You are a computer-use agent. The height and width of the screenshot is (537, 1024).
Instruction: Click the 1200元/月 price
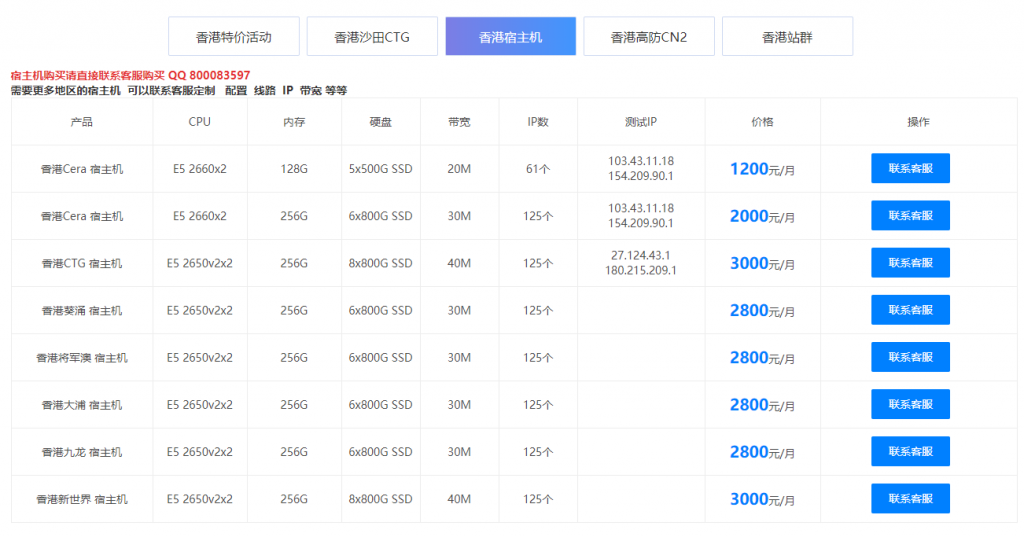click(762, 169)
